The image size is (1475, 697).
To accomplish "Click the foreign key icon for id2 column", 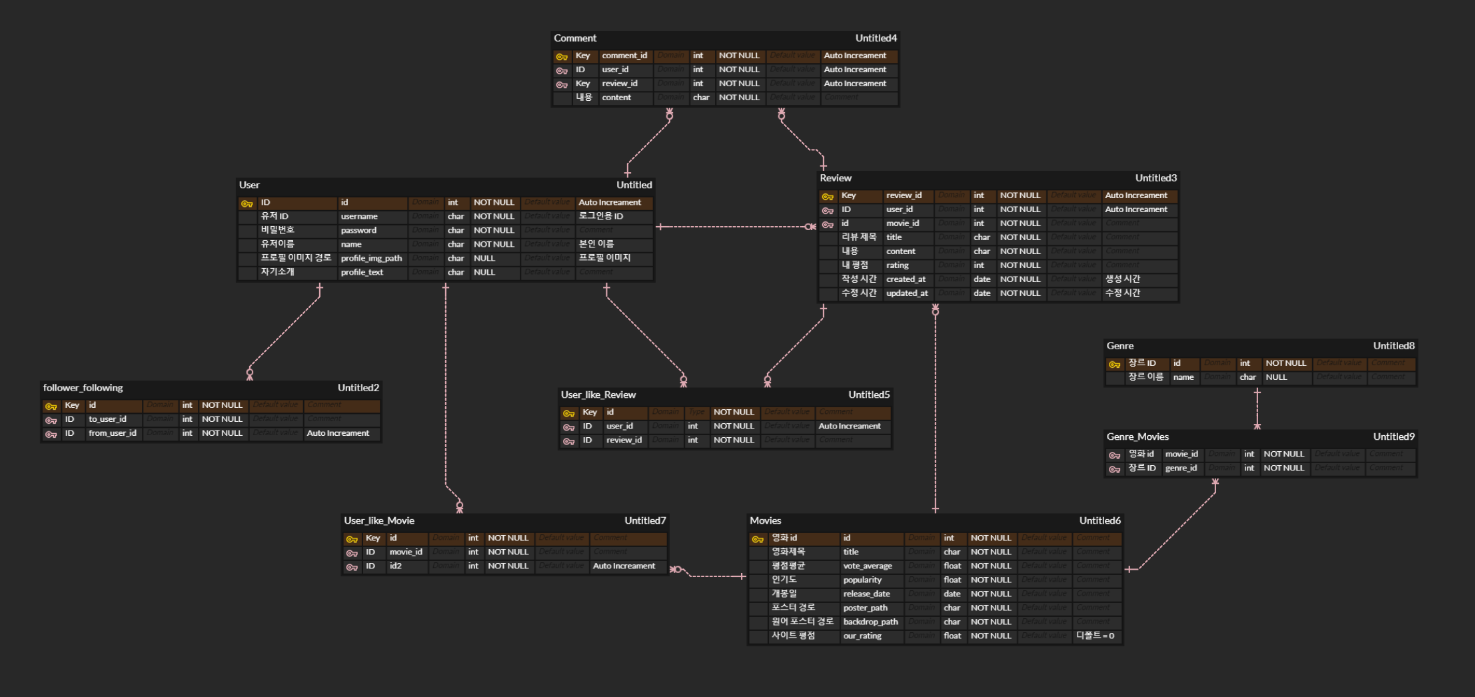I will (352, 567).
